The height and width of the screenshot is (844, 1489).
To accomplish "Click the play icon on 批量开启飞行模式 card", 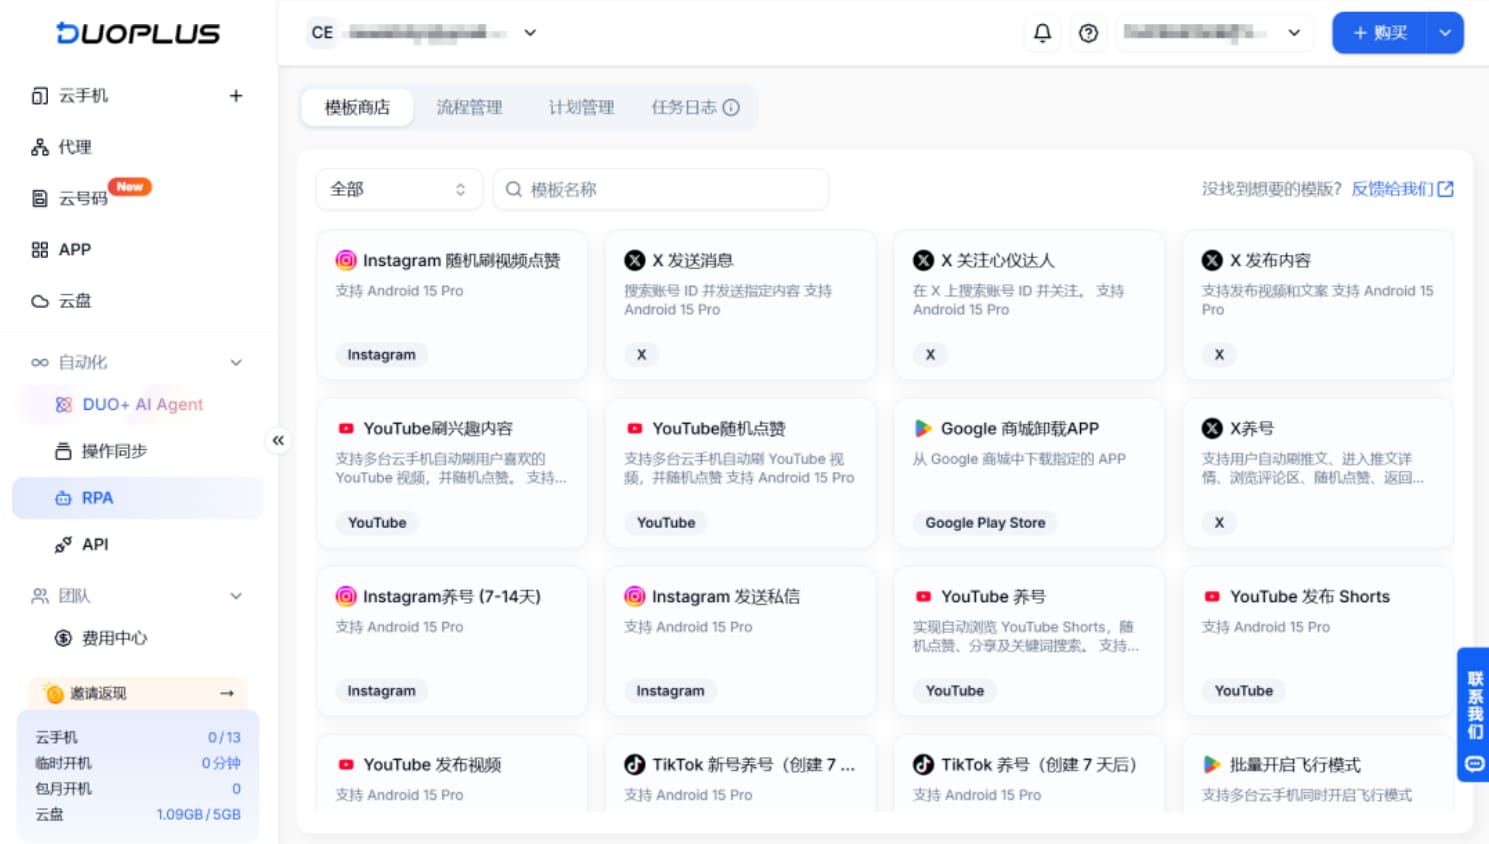I will click(1212, 764).
